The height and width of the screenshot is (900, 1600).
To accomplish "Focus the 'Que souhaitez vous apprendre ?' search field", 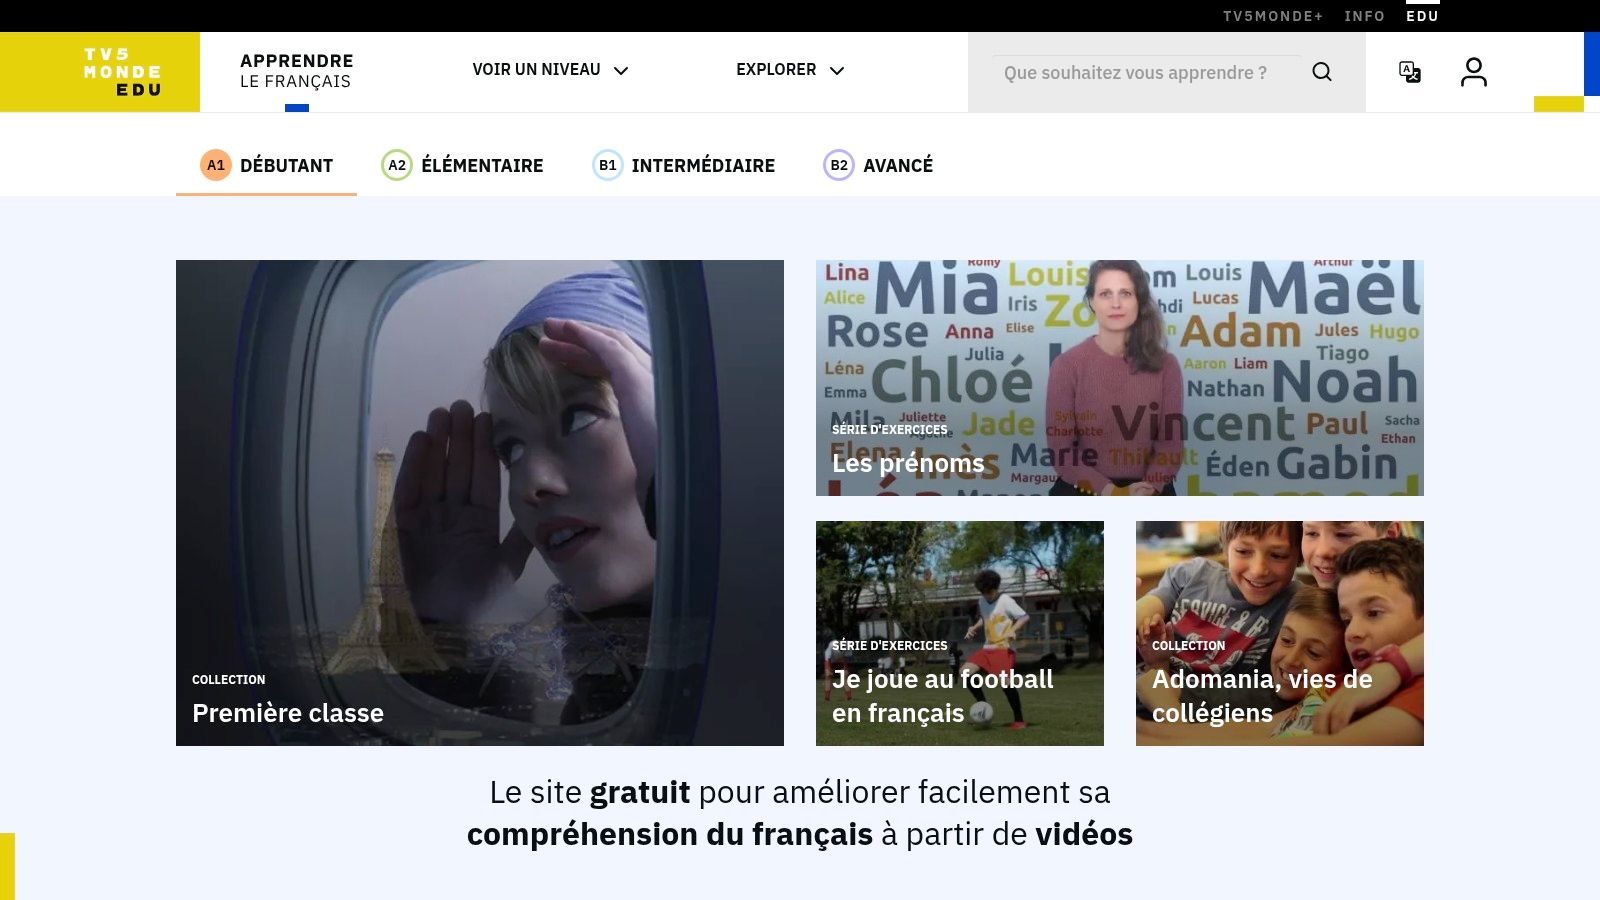I will [x=1147, y=72].
